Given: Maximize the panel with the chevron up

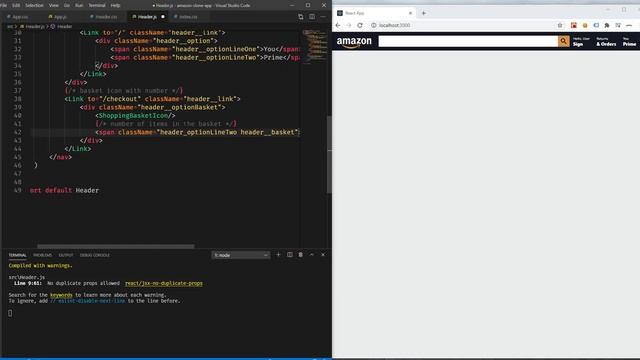Looking at the screenshot, I should click(312, 255).
